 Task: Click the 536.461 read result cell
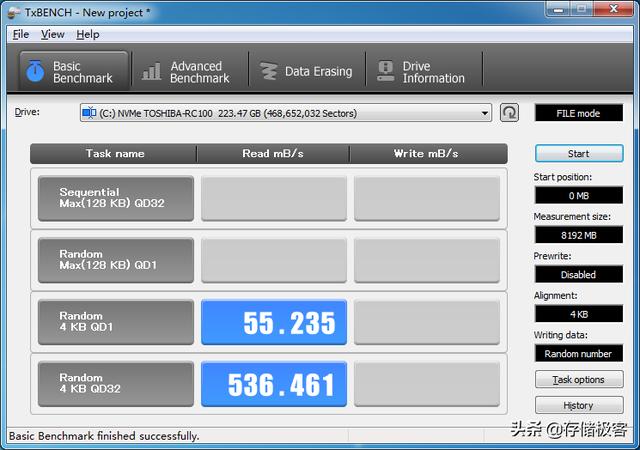274,384
